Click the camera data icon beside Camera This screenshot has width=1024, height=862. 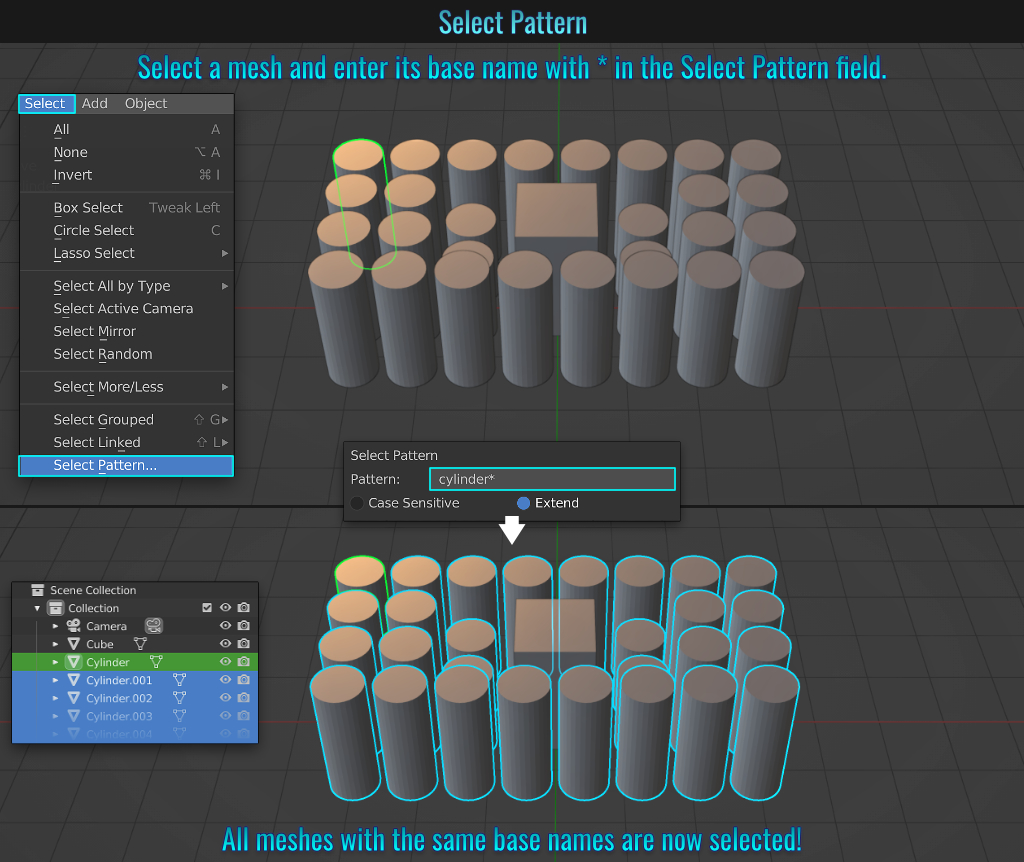153,626
